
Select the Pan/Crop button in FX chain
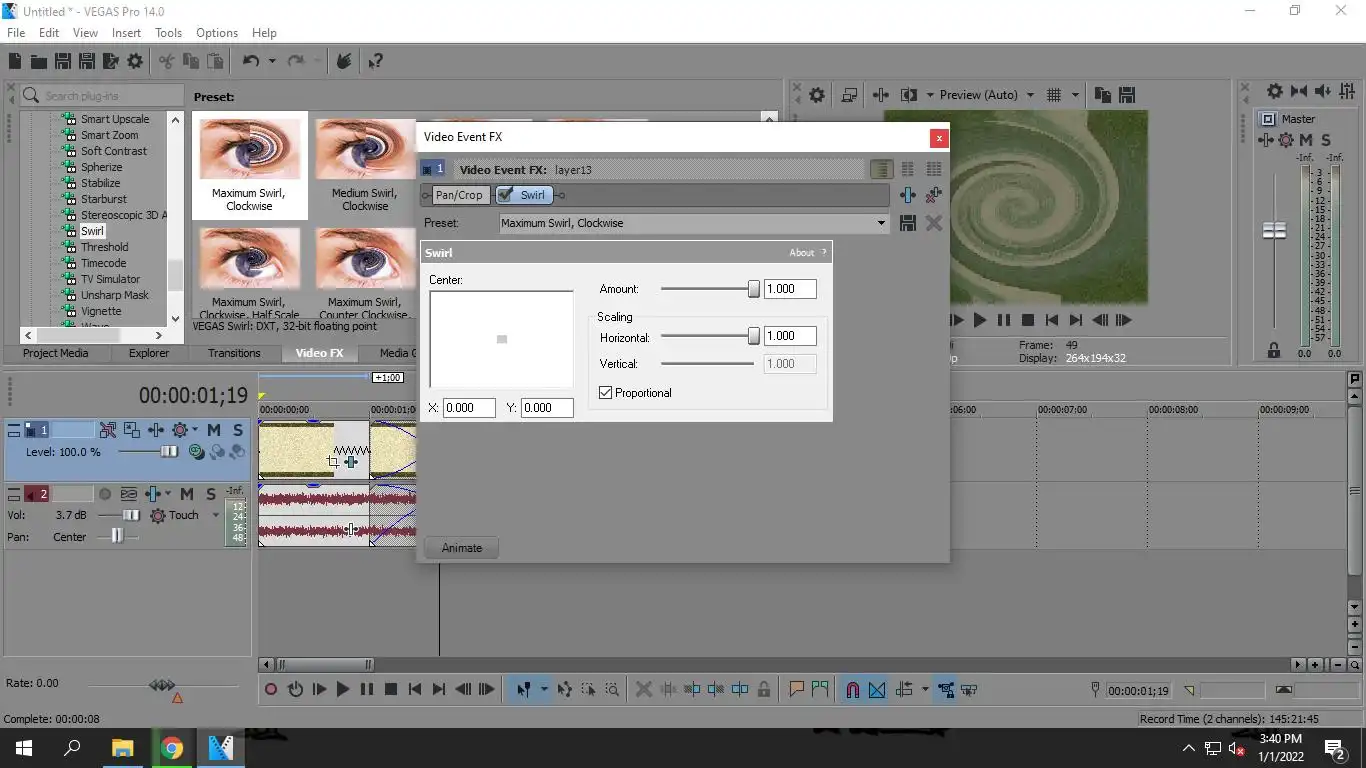459,195
